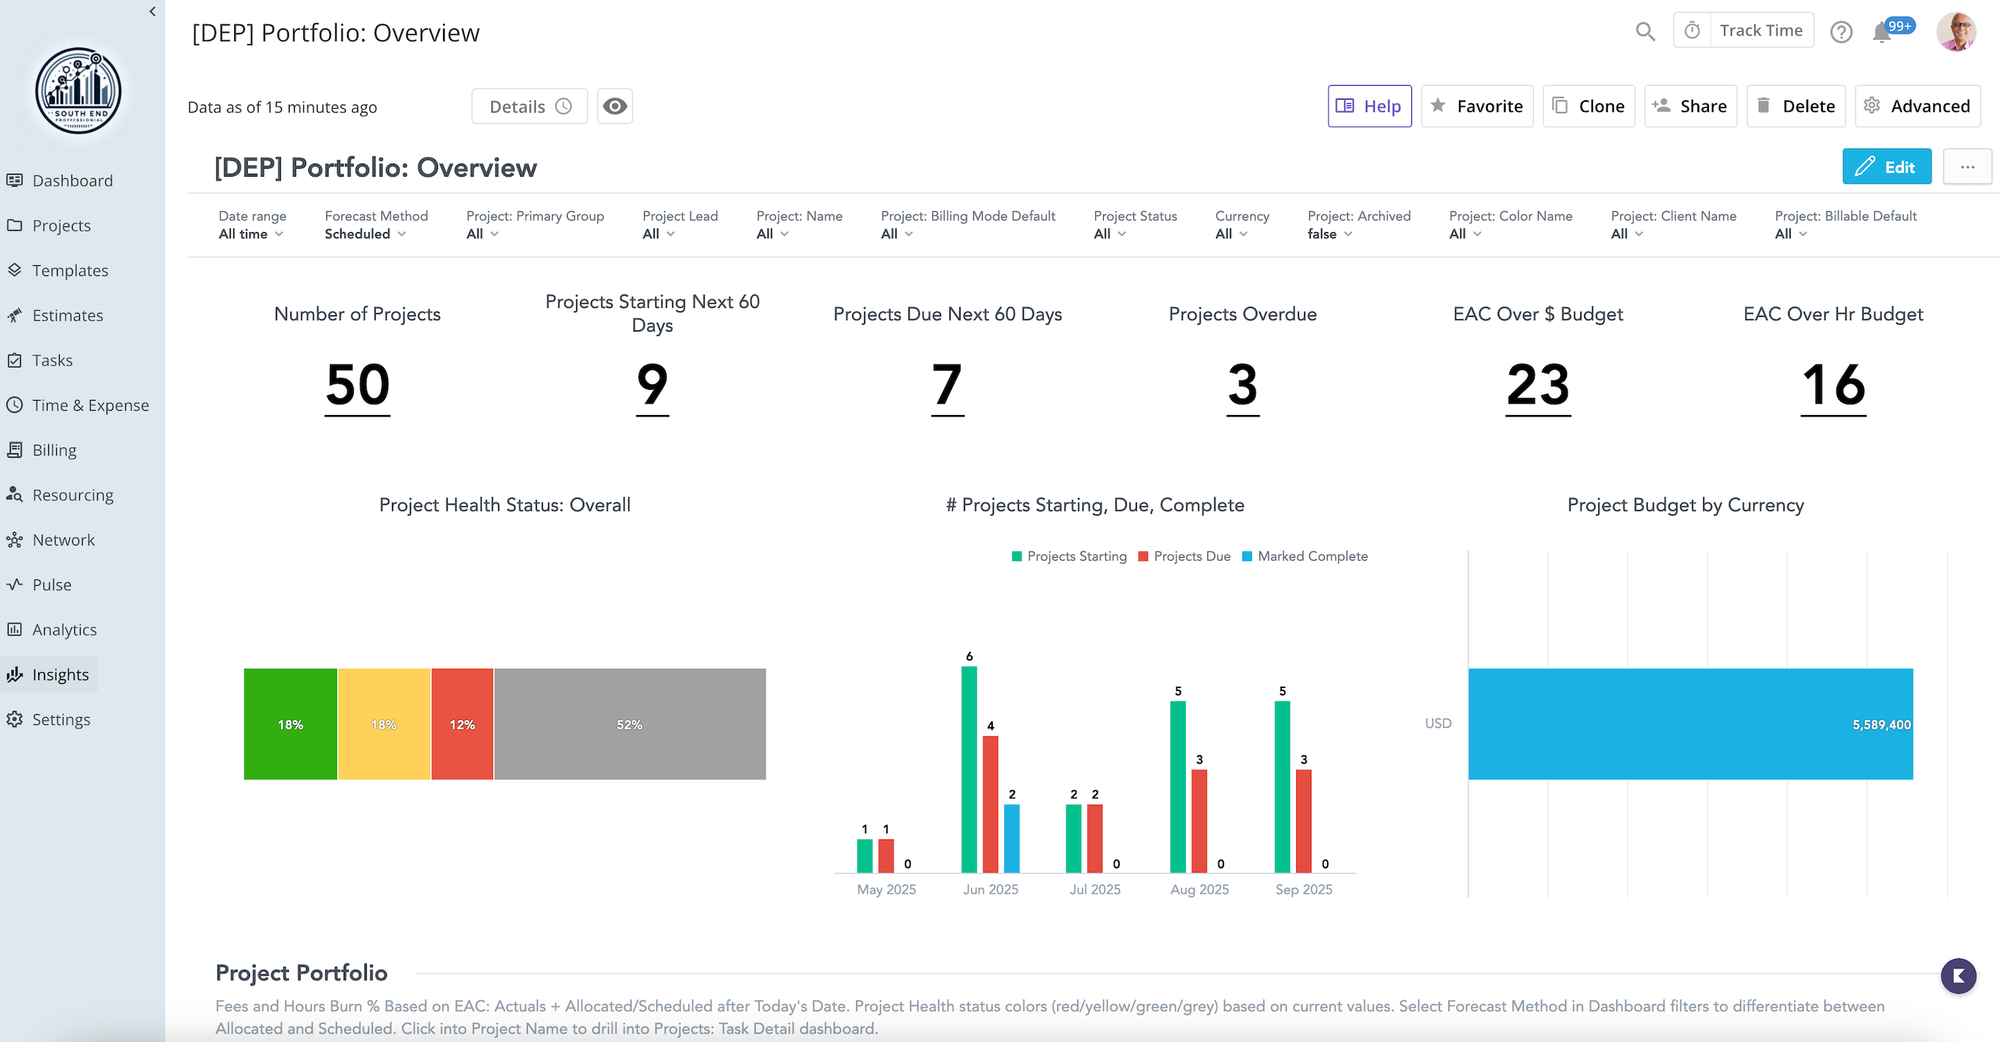The height and width of the screenshot is (1042, 2000).
Task: Click the Clone button
Action: [1589, 106]
